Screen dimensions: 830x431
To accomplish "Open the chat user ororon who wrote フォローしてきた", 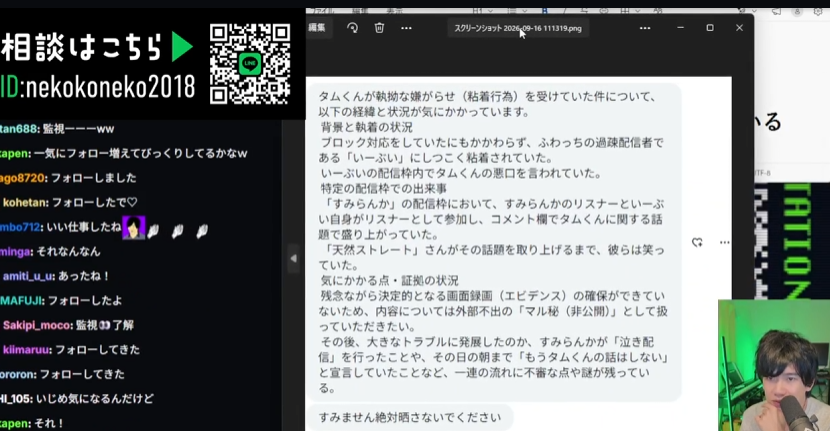I will (17, 374).
